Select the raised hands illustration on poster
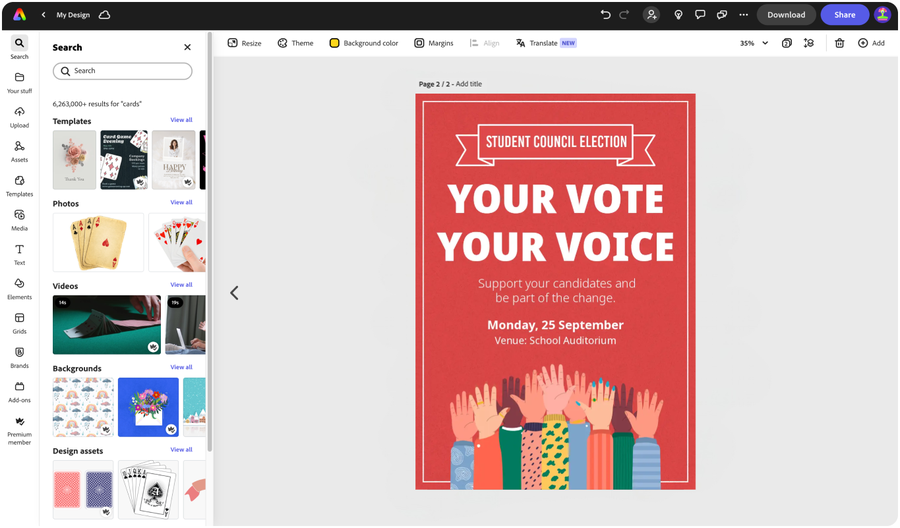Image resolution: width=900 pixels, height=528 pixels. coord(556,426)
